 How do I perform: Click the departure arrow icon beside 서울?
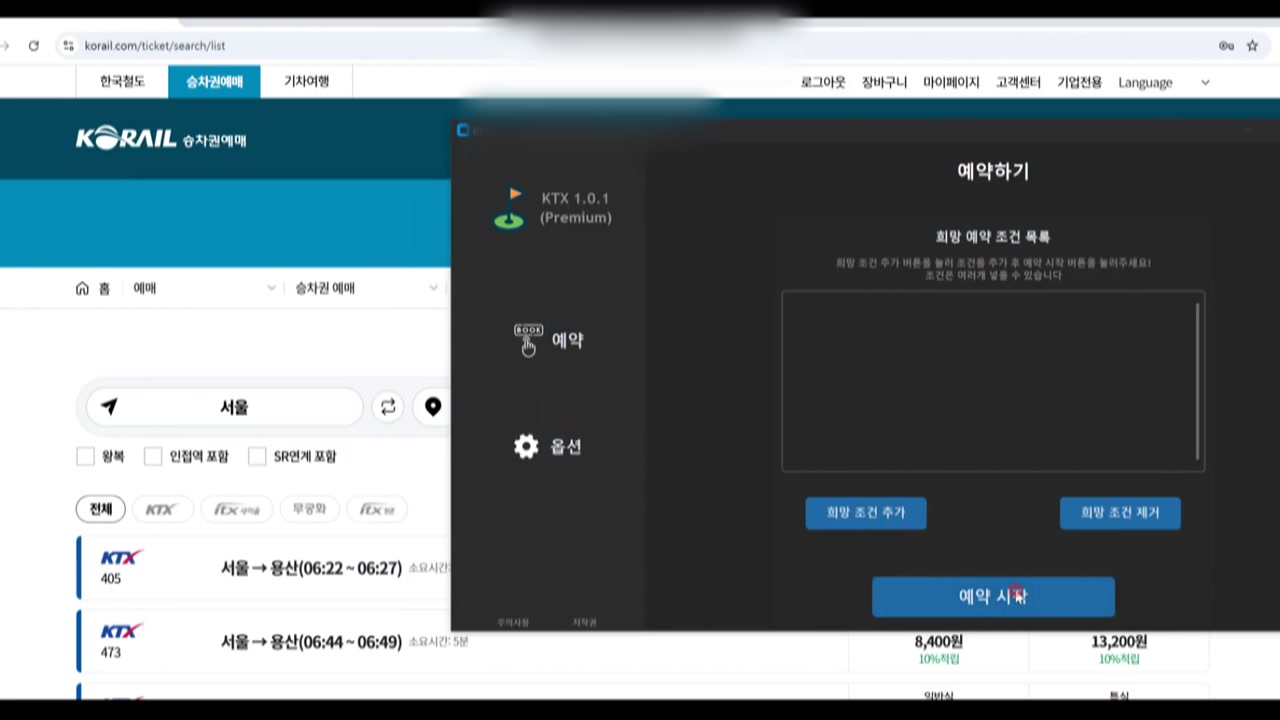click(109, 407)
